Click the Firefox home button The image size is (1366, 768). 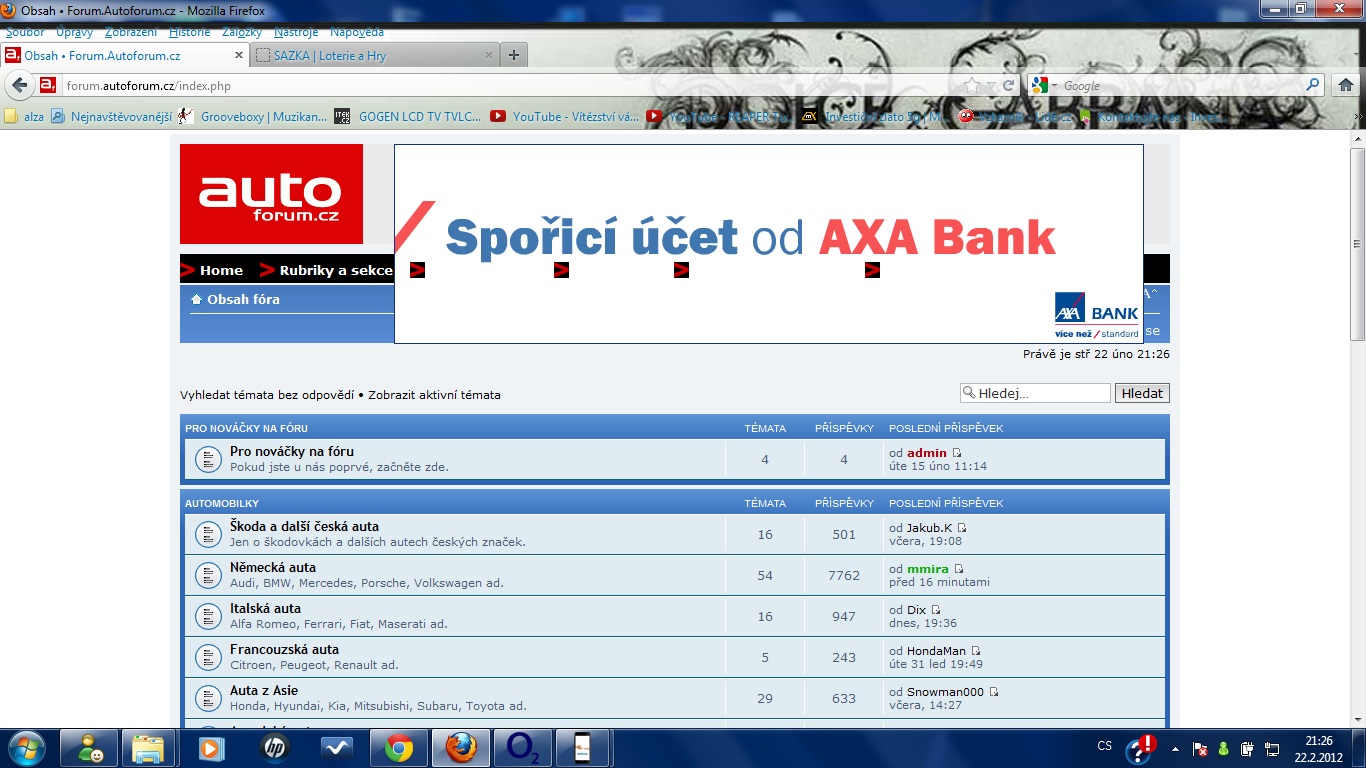point(1346,86)
